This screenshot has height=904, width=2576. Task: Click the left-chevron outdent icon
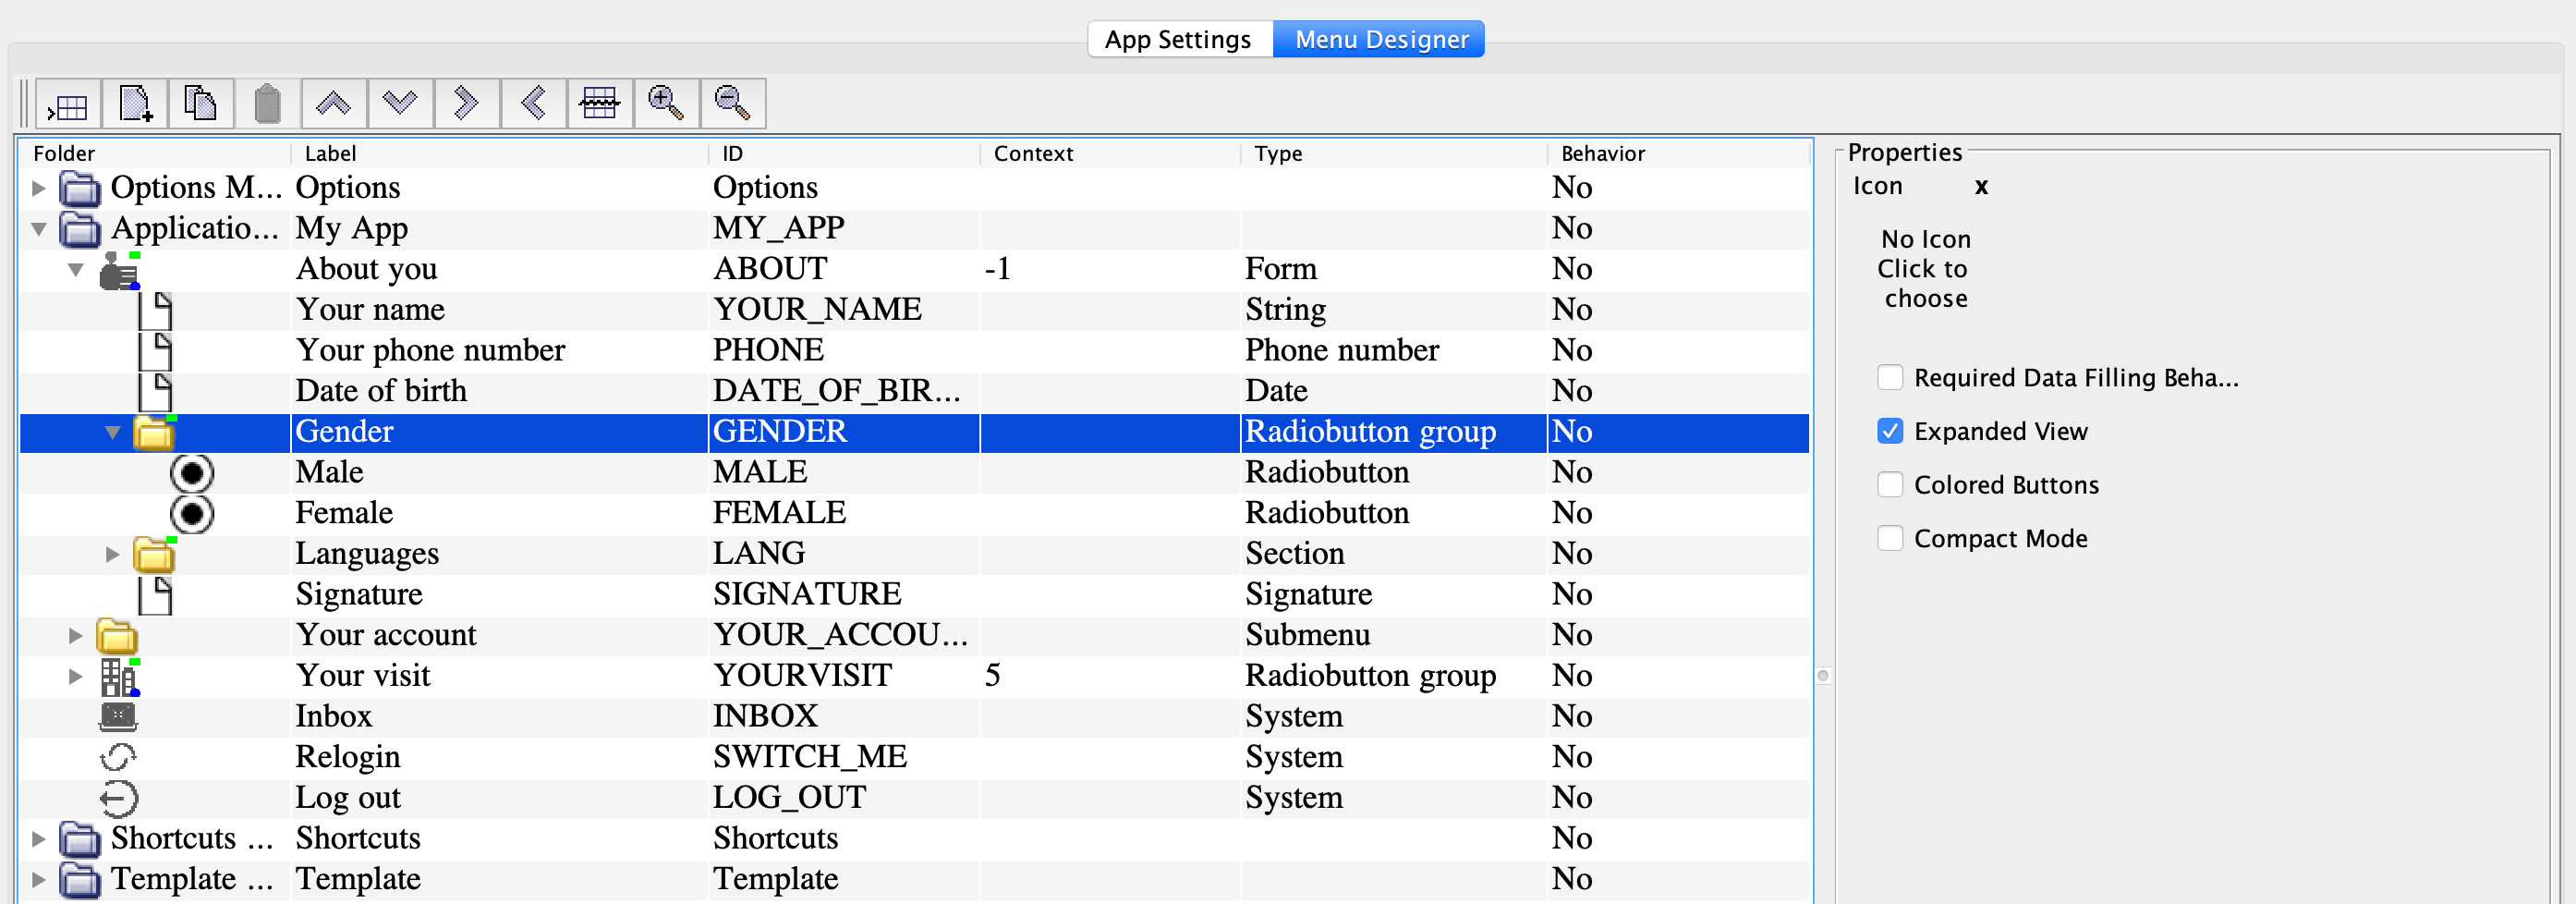pos(533,104)
